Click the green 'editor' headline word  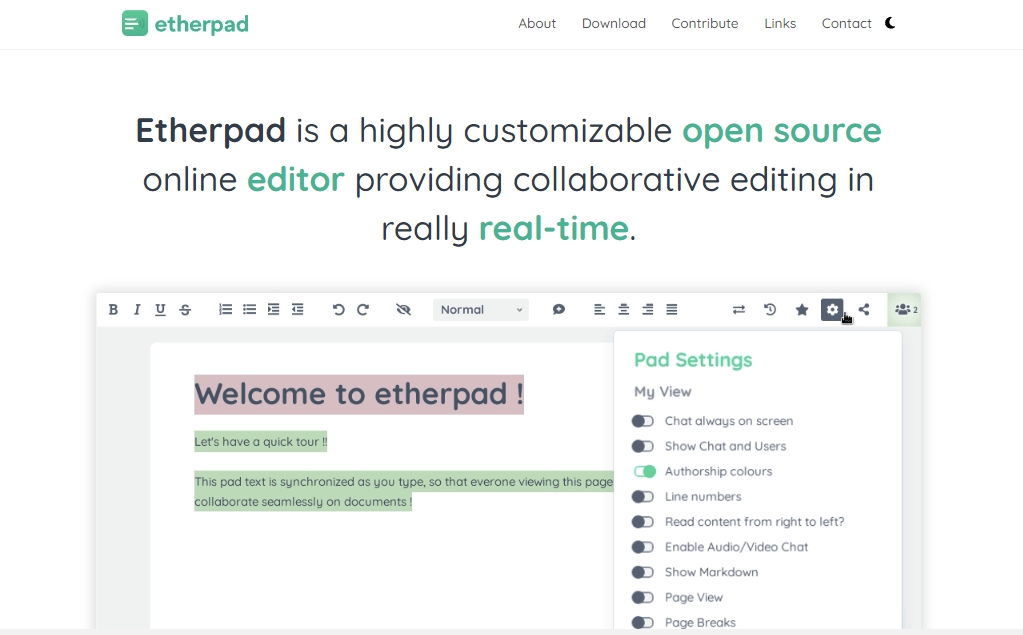pyautogui.click(x=296, y=179)
